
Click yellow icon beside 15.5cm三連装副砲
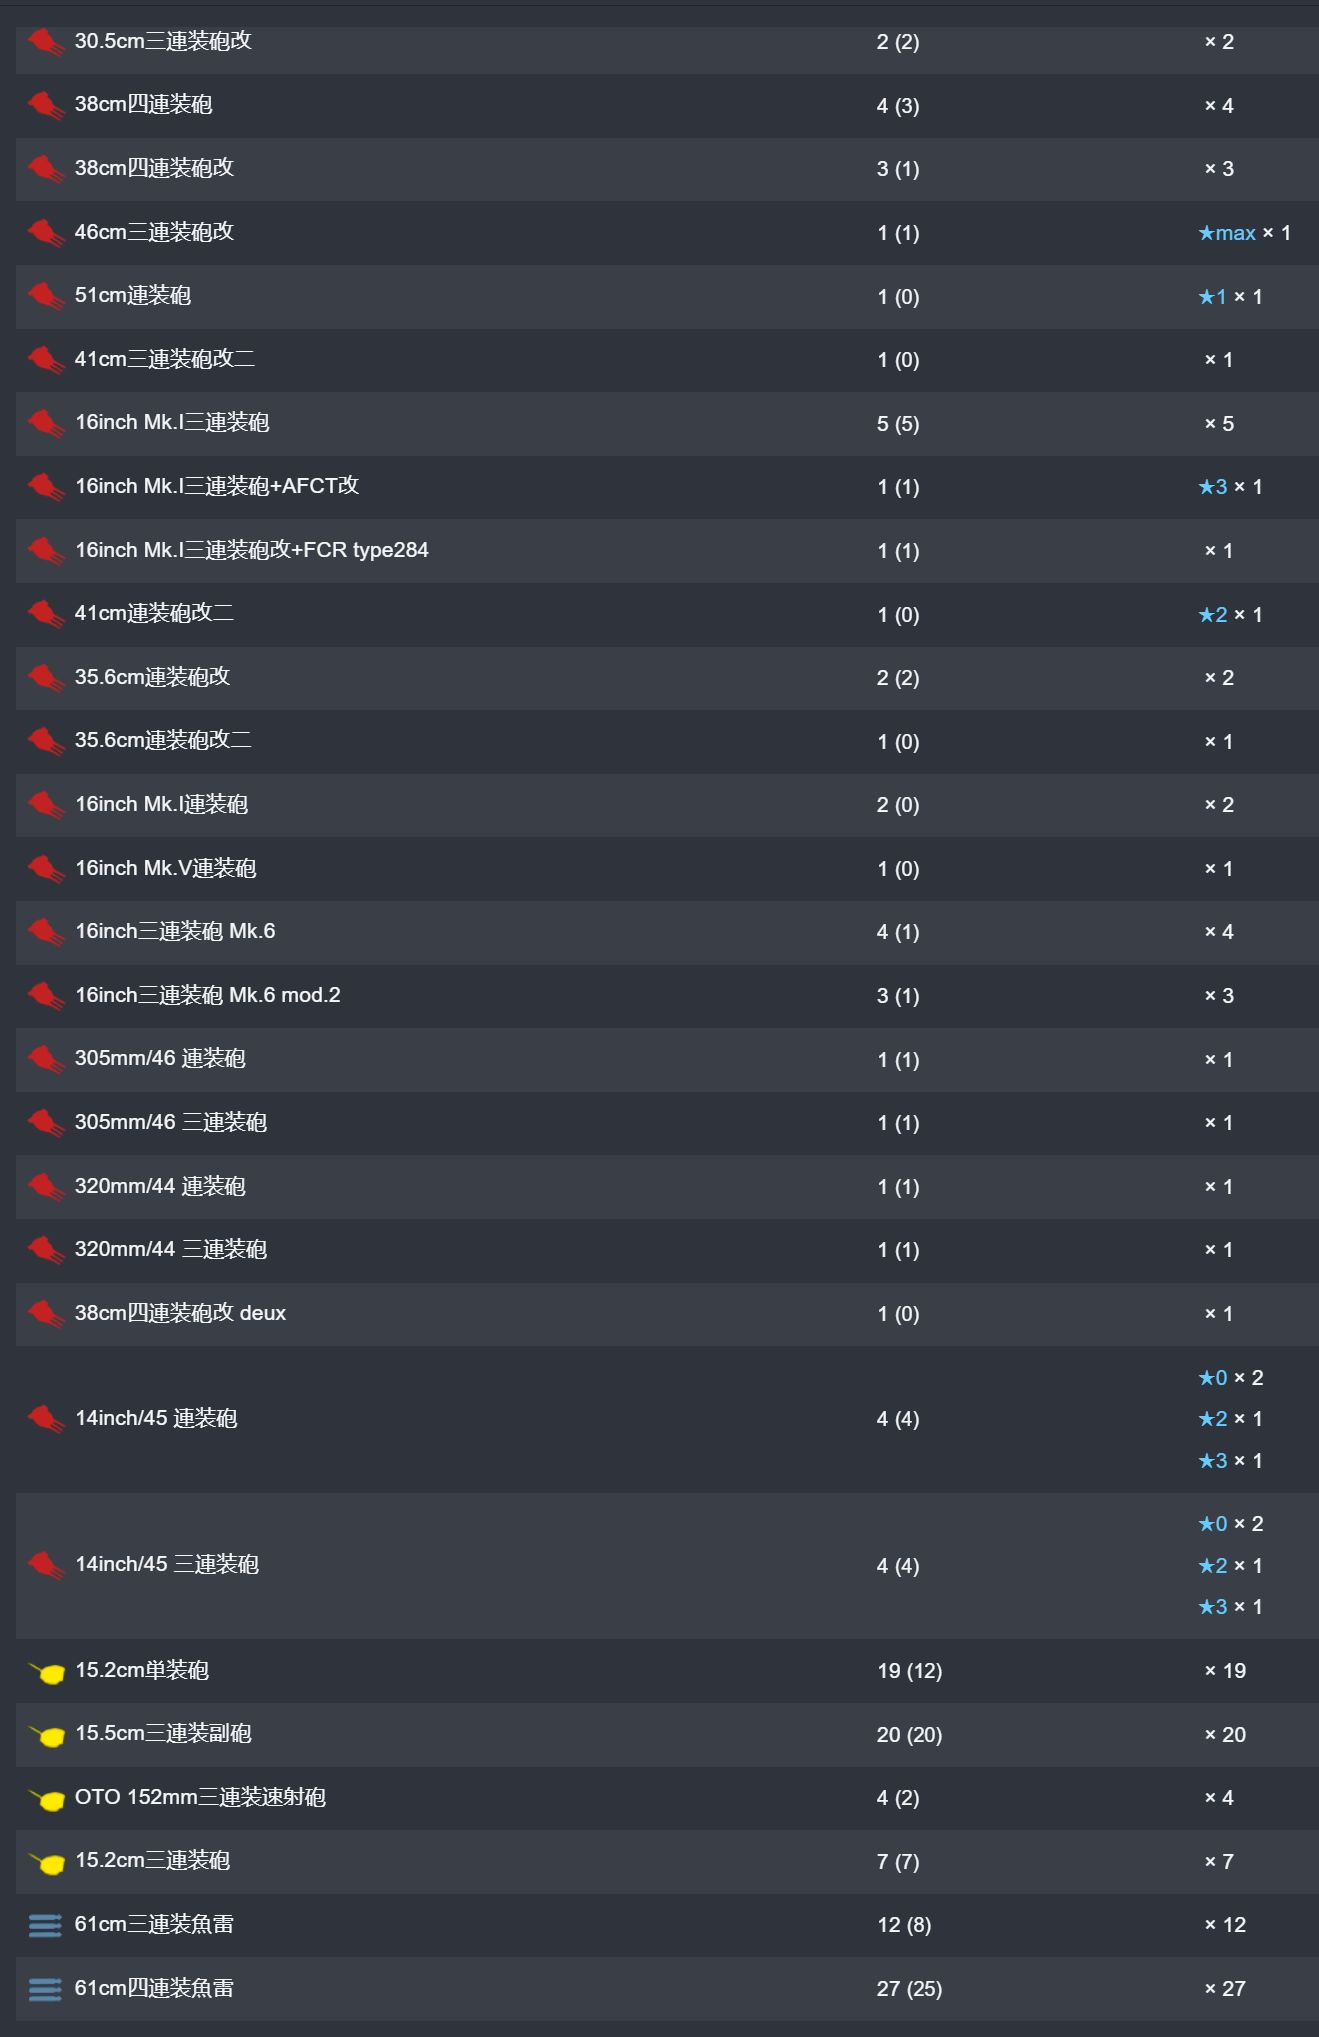pyautogui.click(x=47, y=1735)
